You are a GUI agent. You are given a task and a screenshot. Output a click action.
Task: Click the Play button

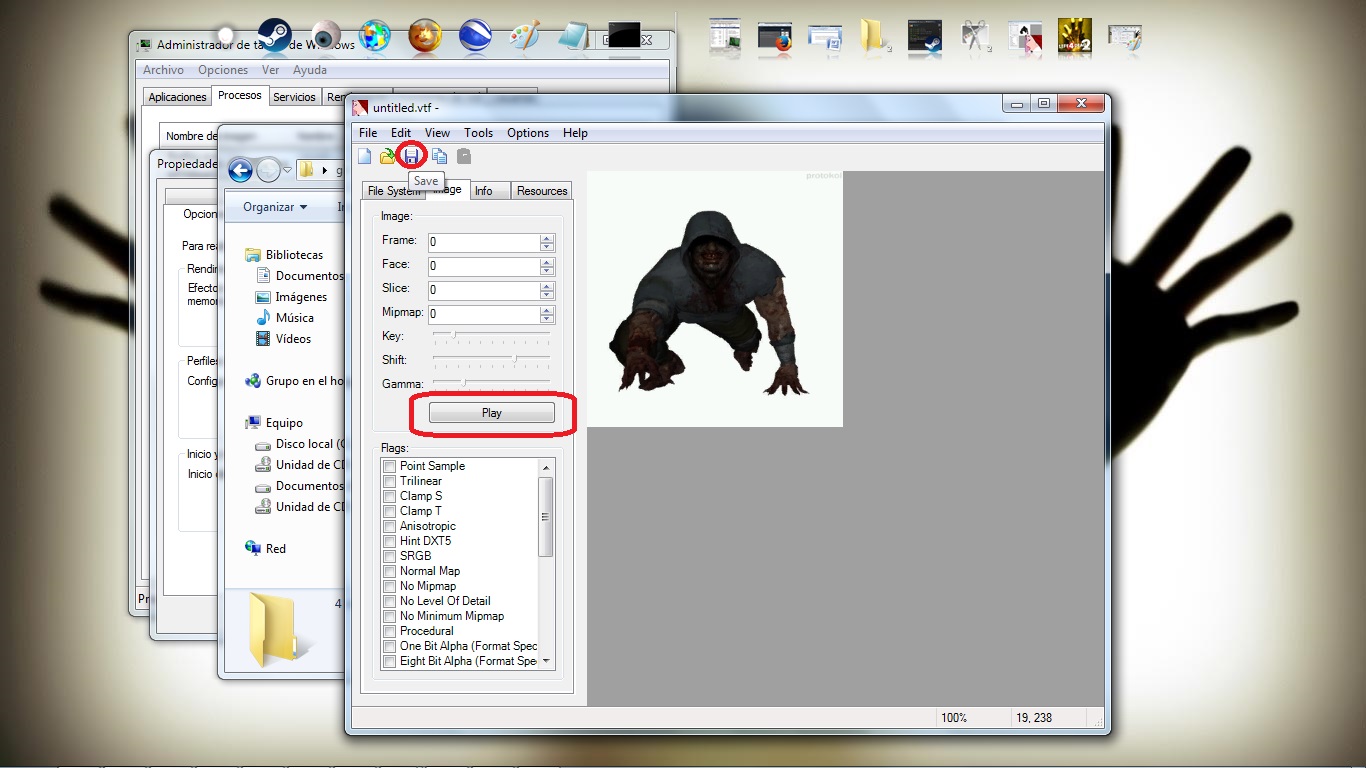point(491,413)
